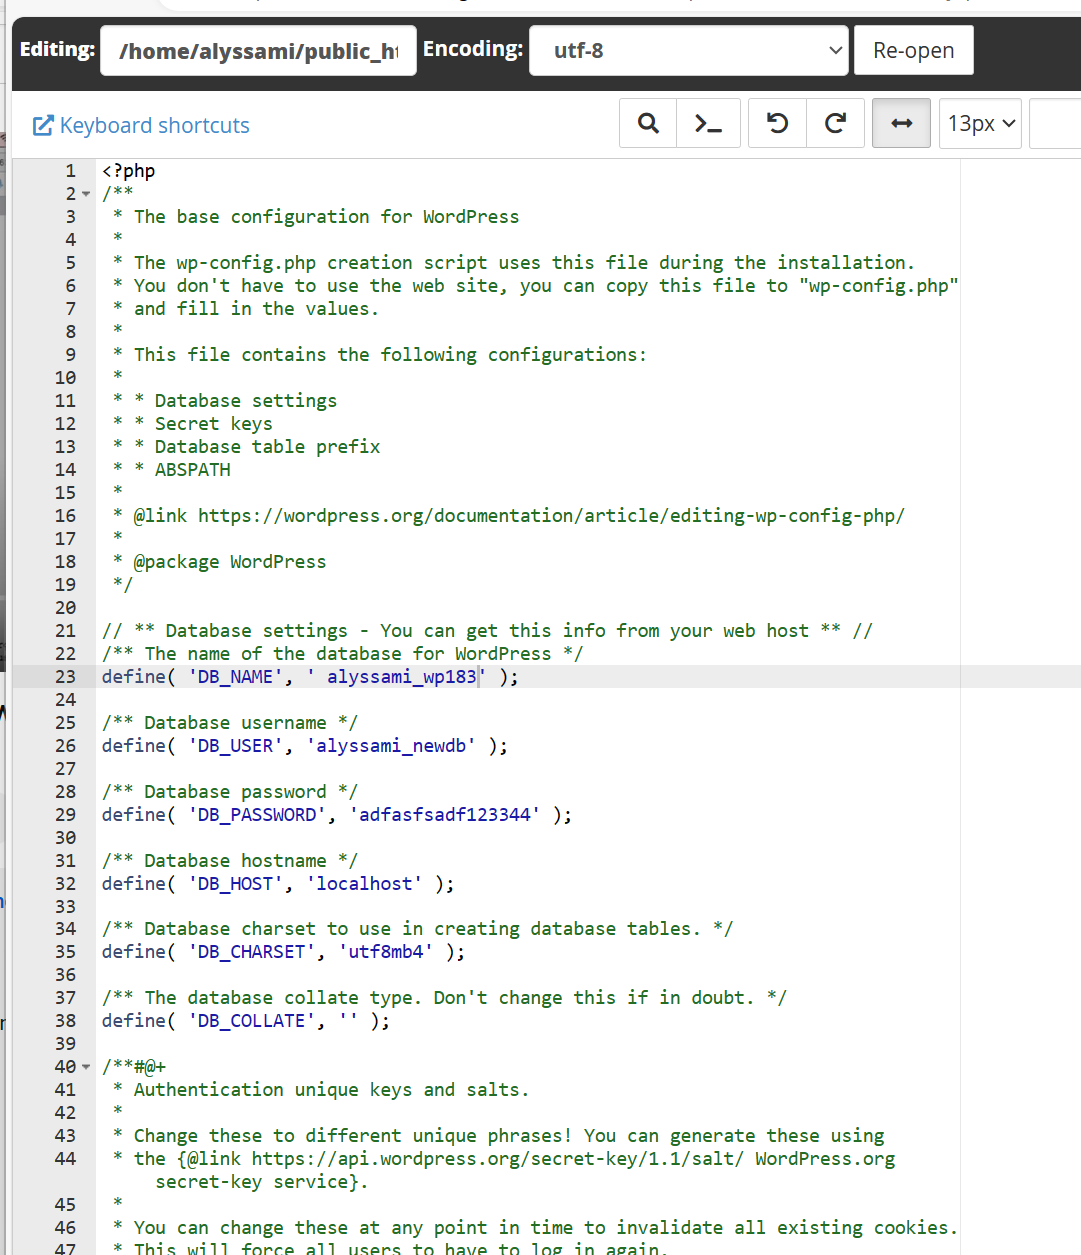The height and width of the screenshot is (1255, 1081).
Task: Click 'Database hostname' comment on line 31
Action: (x=235, y=861)
